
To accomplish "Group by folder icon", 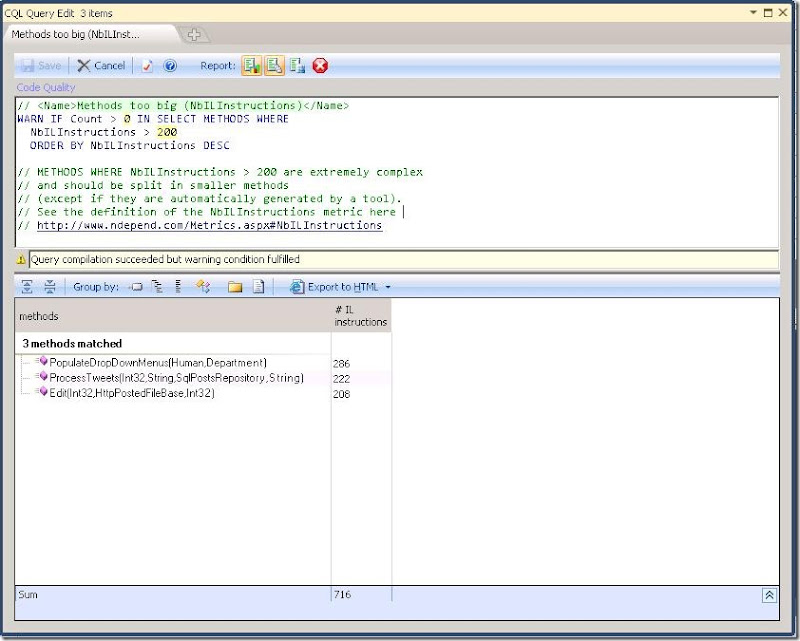I will tap(235, 287).
